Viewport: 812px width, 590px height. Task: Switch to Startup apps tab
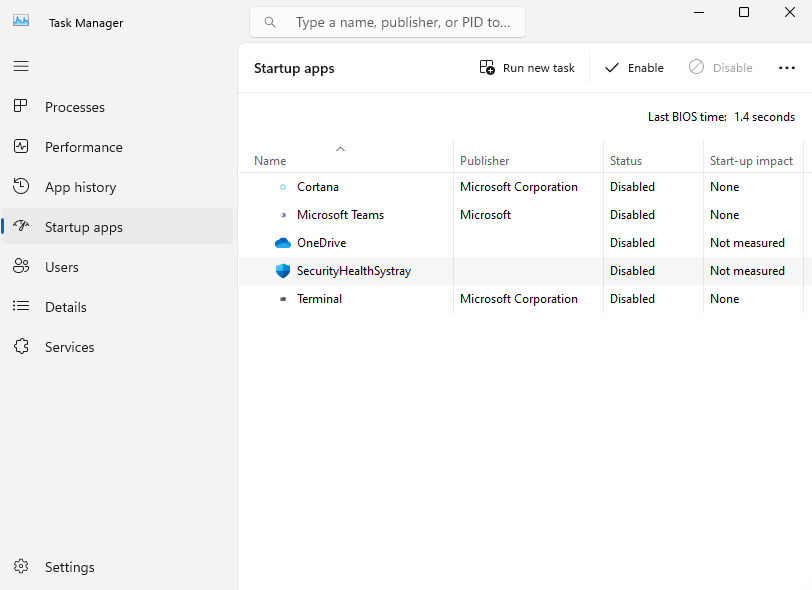(x=84, y=227)
